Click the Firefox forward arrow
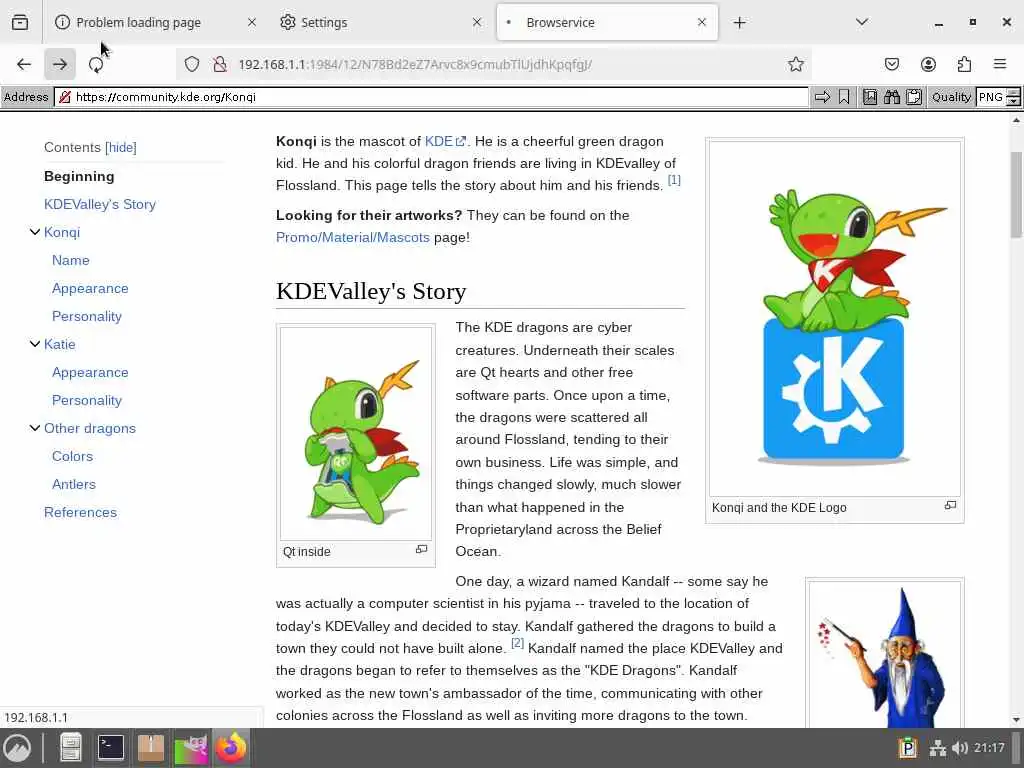 60,64
